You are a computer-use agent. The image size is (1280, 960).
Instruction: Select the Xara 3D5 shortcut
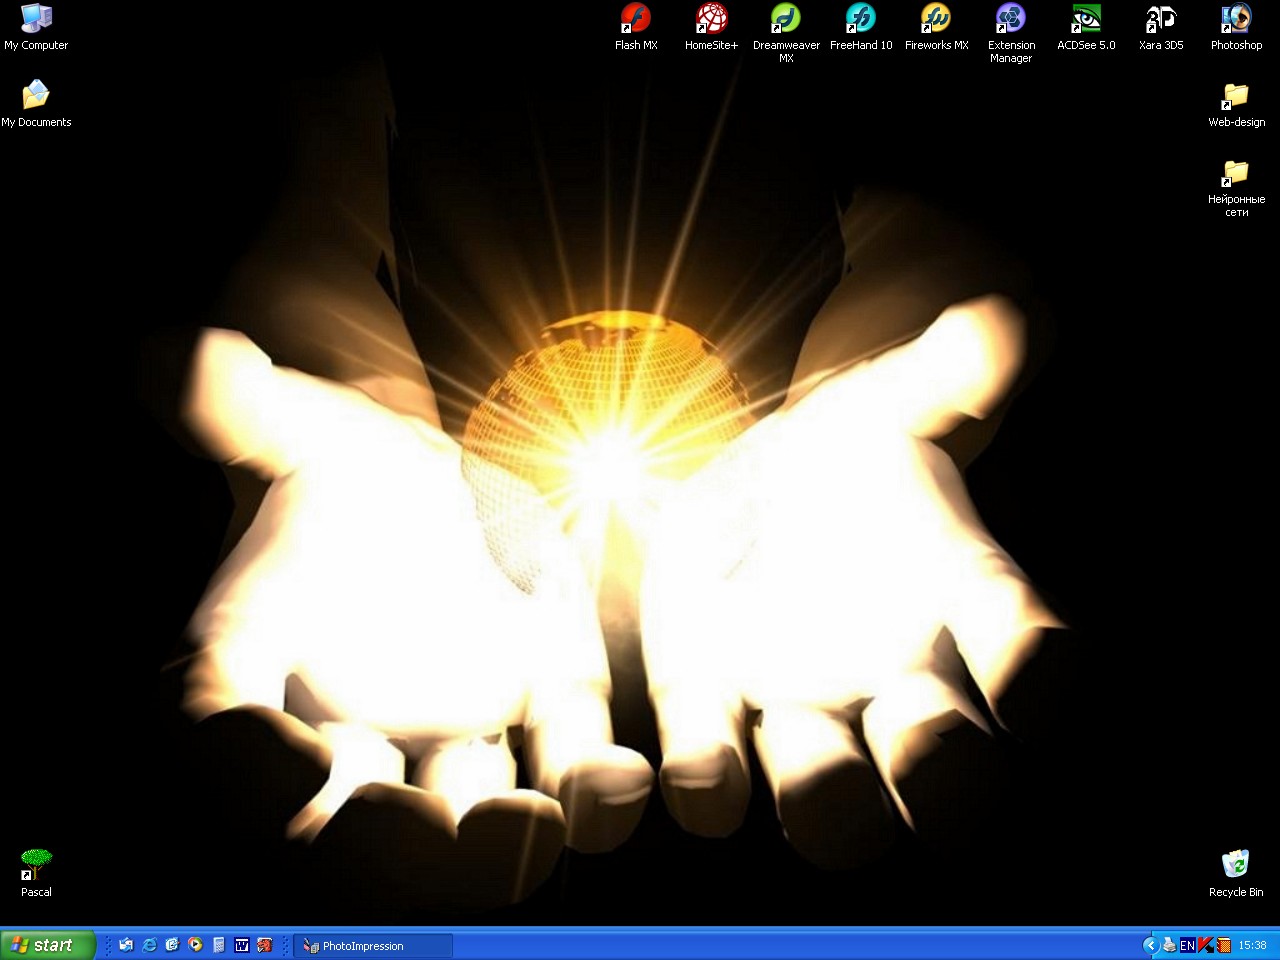point(1161,19)
